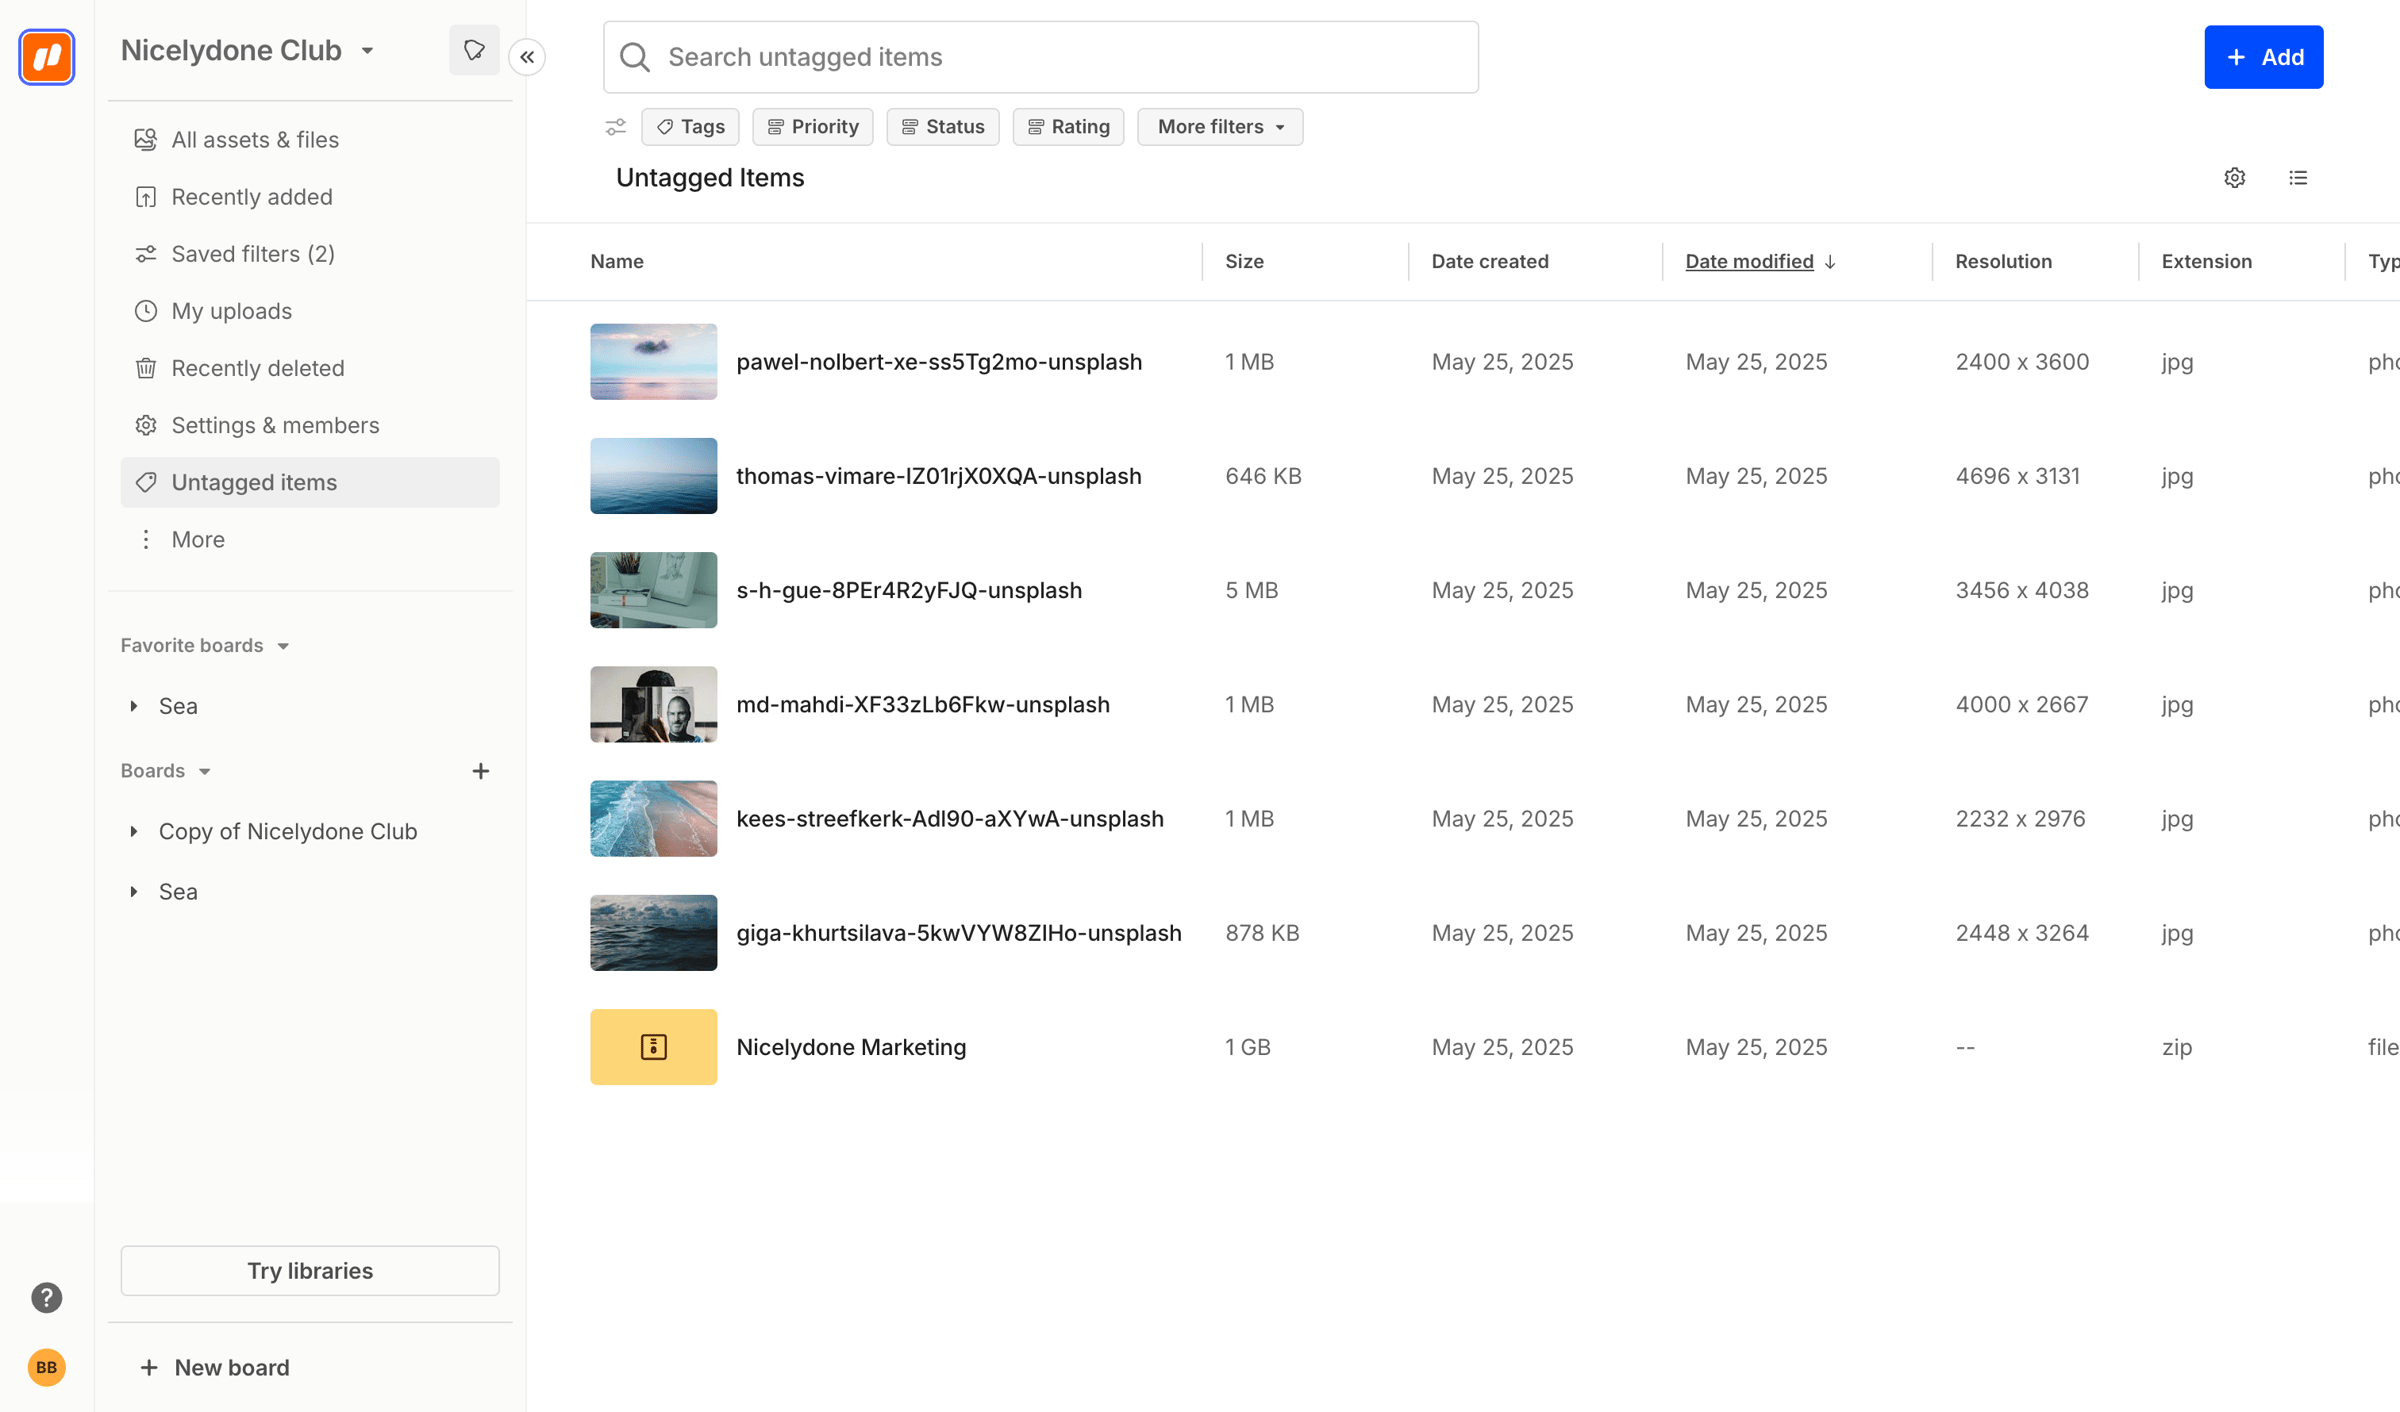Open the Status filter
The width and height of the screenshot is (2400, 1412).
[943, 127]
